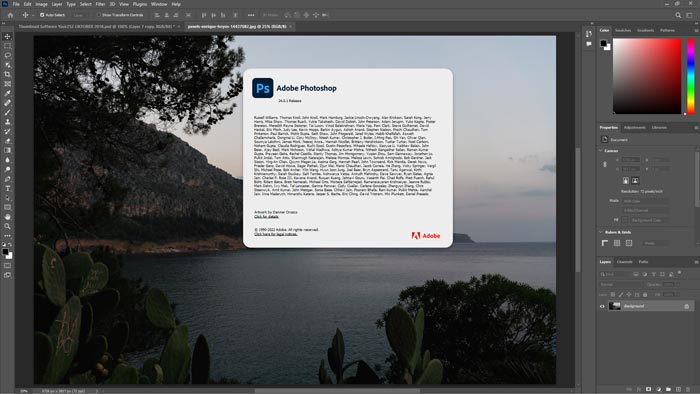Open the Layers filter Kind dropdown
Image resolution: width=700 pixels, height=394 pixels.
616,274
